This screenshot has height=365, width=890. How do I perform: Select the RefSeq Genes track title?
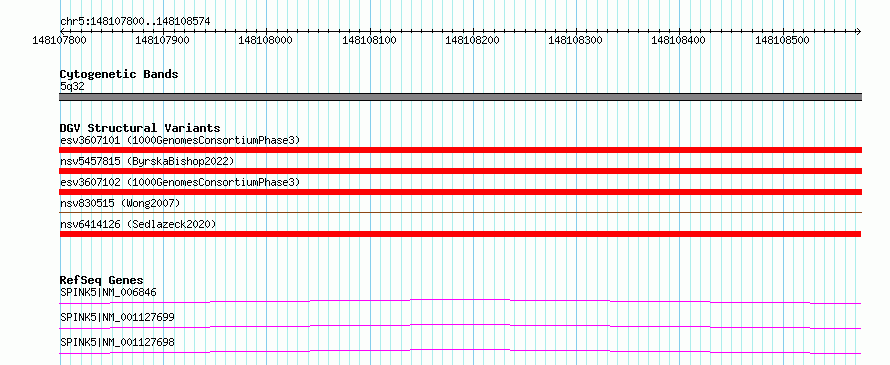pyautogui.click(x=102, y=280)
